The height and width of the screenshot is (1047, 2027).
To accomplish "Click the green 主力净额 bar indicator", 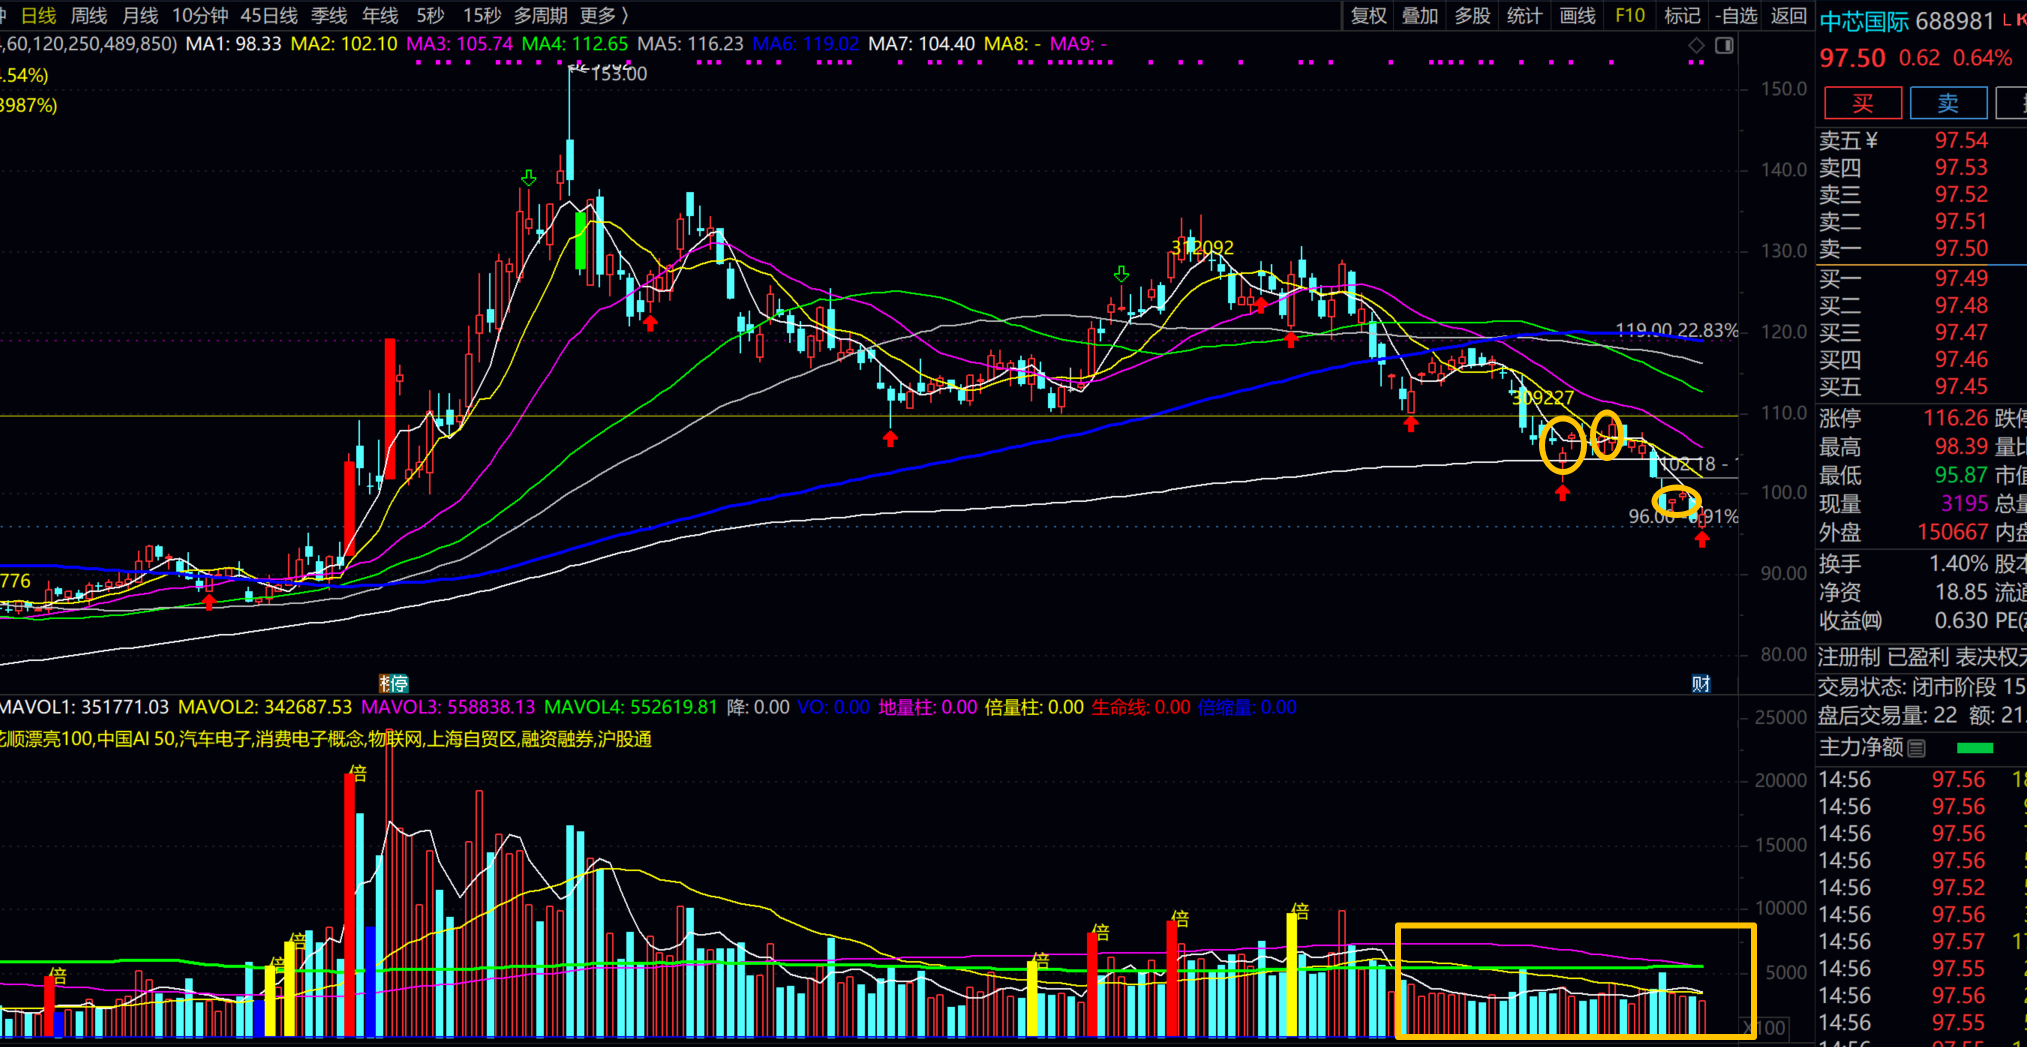I will 1974,748.
